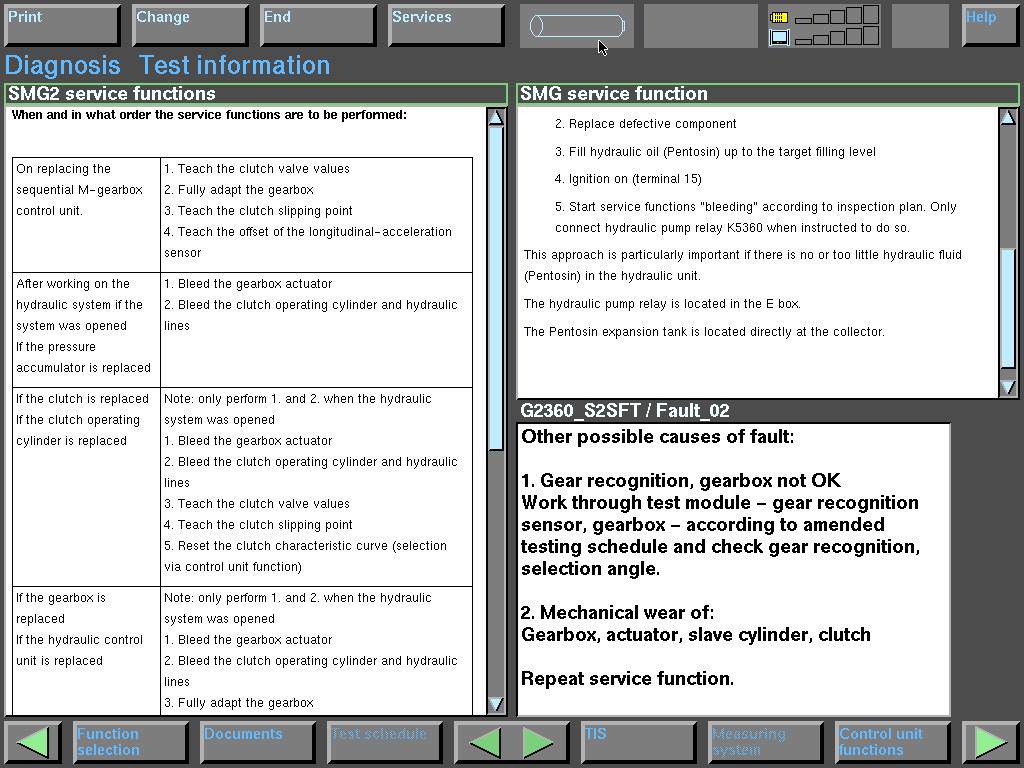Open the Help button
Viewport: 1024px width, 768px height.
990,25
